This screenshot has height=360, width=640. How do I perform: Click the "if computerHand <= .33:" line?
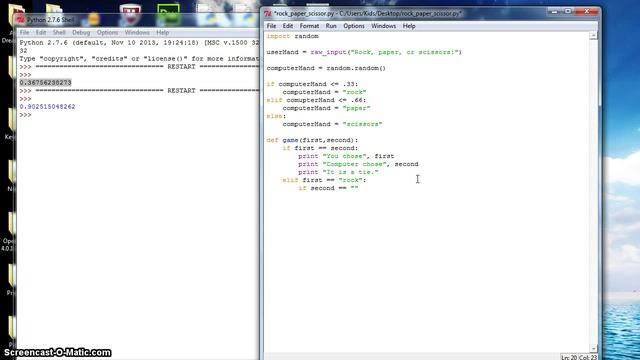coord(312,84)
